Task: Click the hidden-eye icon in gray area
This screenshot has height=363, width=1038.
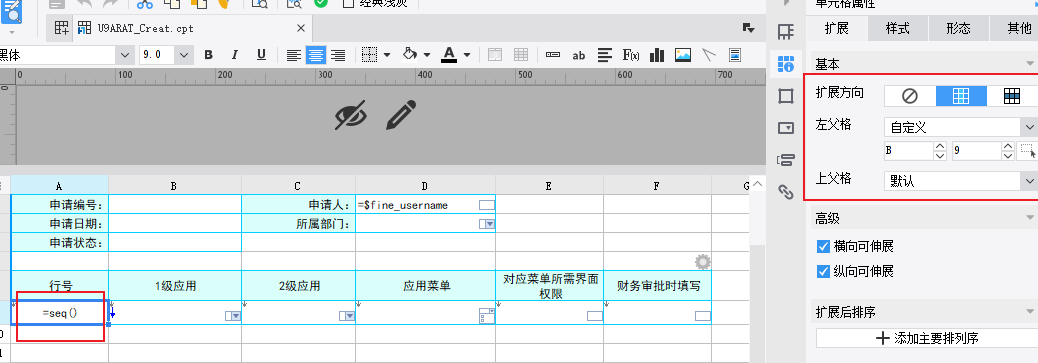Action: tap(351, 115)
